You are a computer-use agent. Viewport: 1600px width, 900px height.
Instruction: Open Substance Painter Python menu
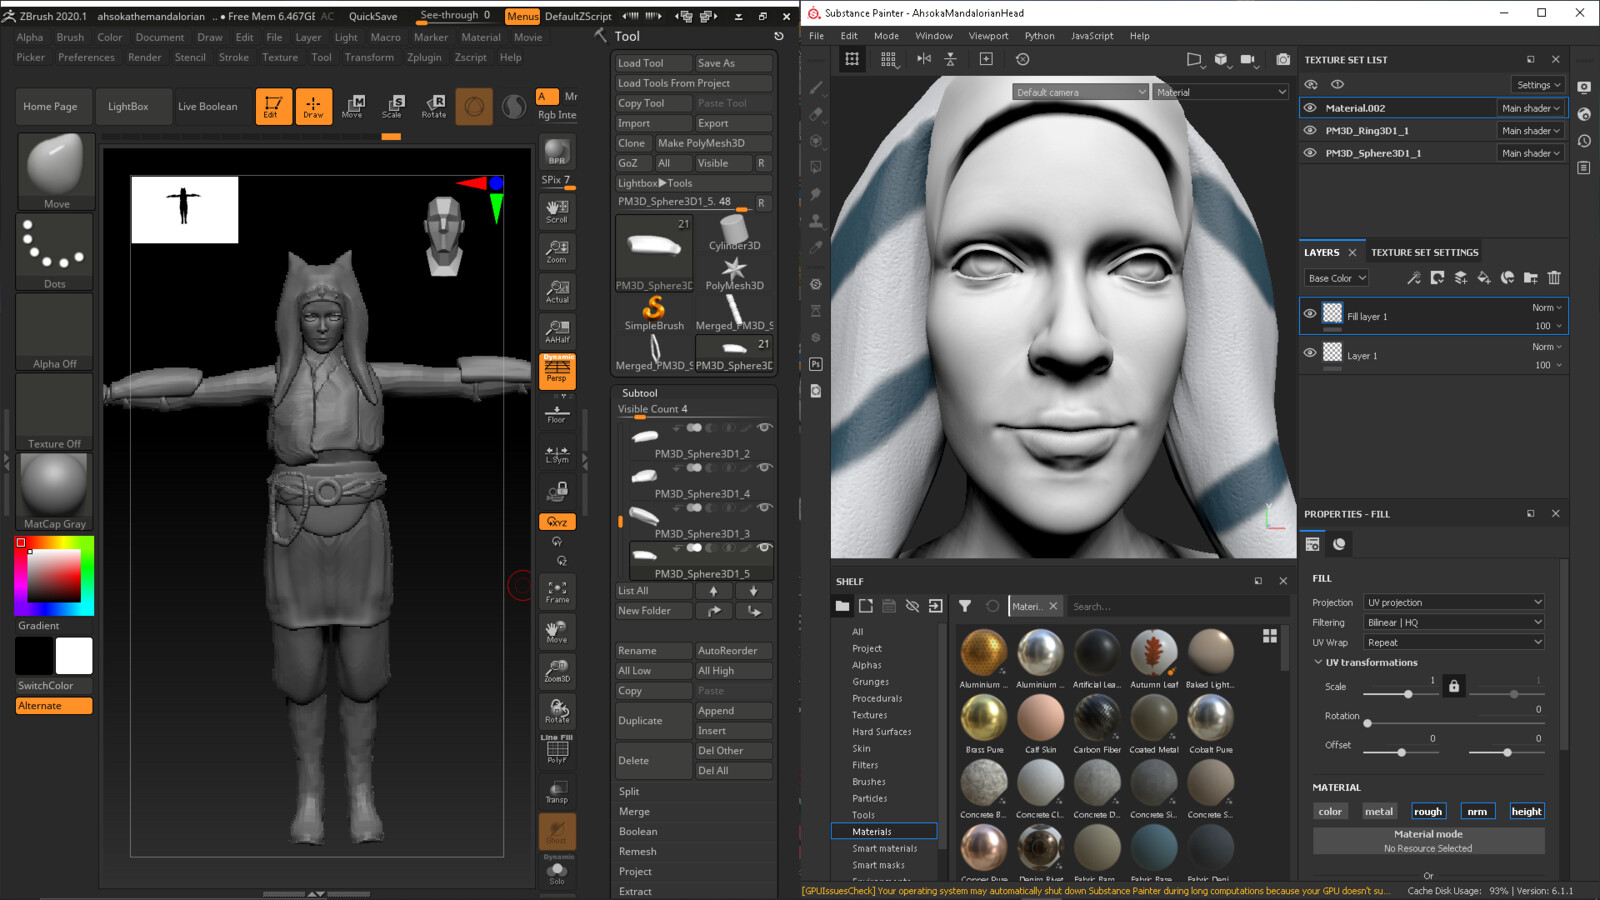pyautogui.click(x=1039, y=36)
